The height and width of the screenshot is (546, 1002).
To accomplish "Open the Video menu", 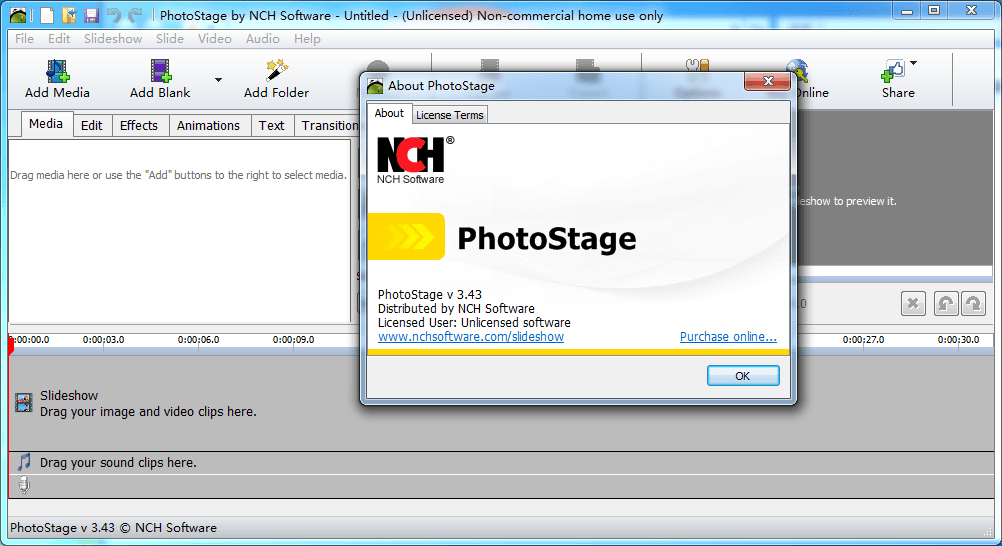I will (215, 39).
